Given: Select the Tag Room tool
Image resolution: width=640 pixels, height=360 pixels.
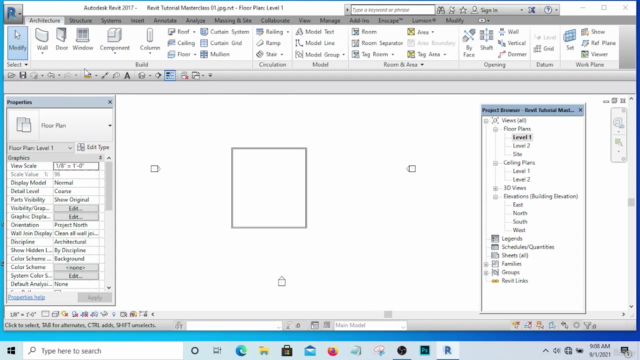Looking at the screenshot, I should click(x=373, y=54).
